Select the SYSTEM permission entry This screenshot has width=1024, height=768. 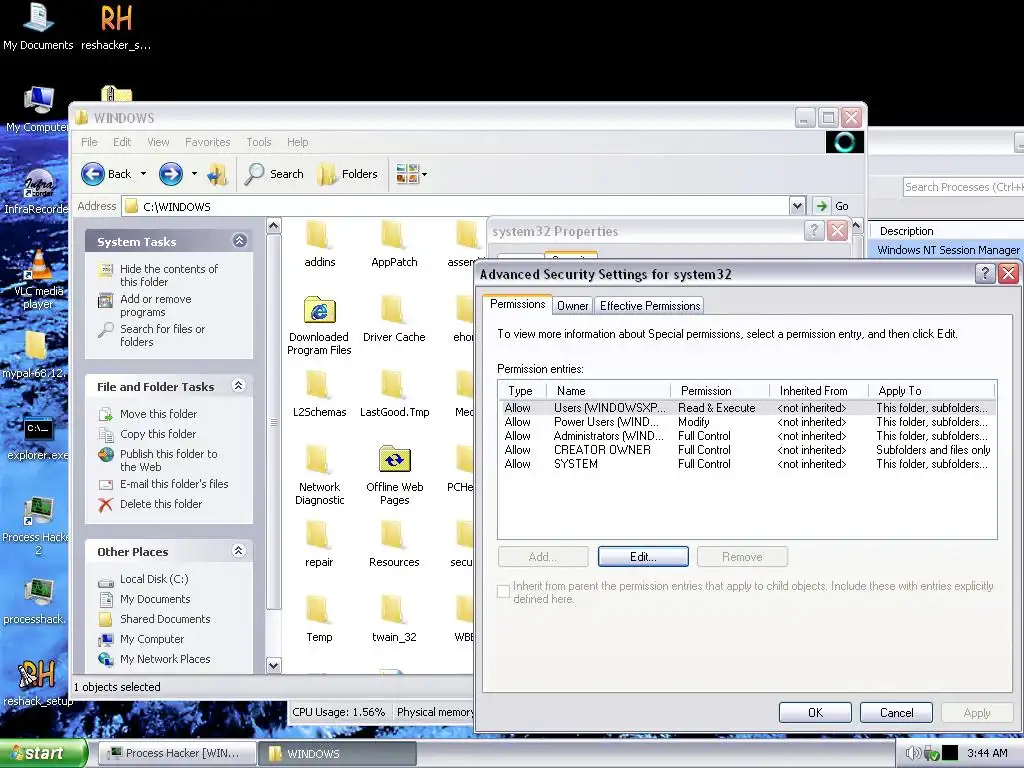(746, 464)
